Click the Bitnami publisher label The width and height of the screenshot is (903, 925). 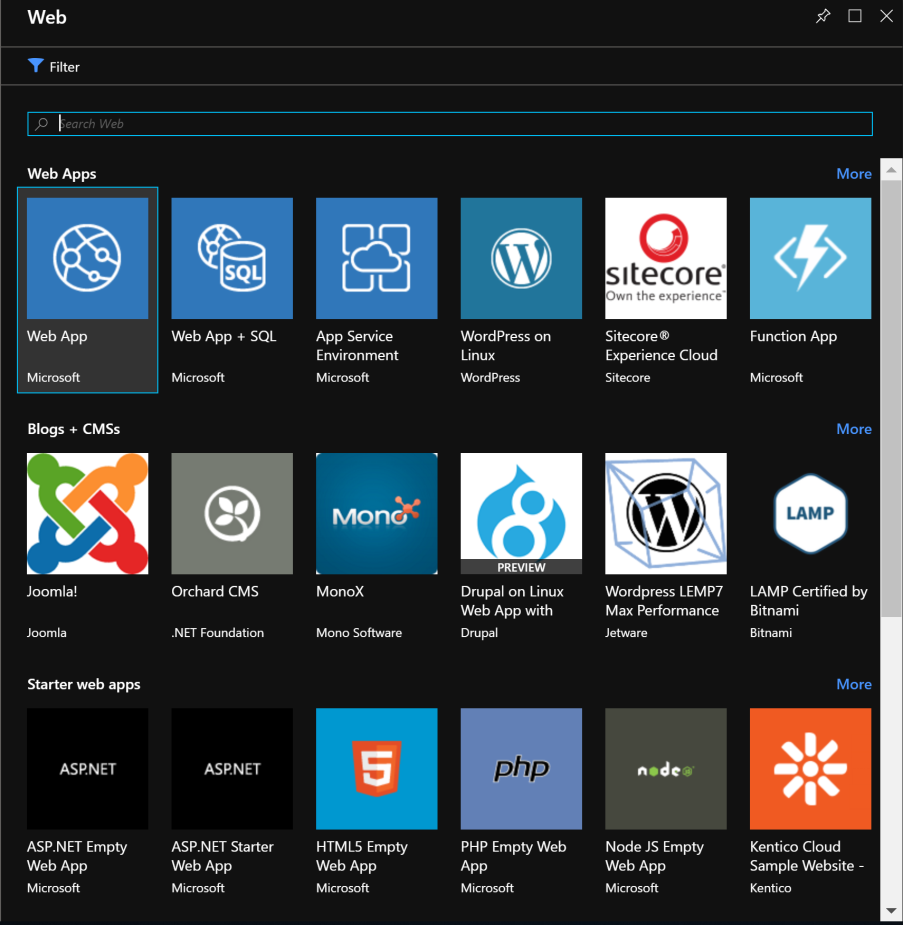click(771, 633)
